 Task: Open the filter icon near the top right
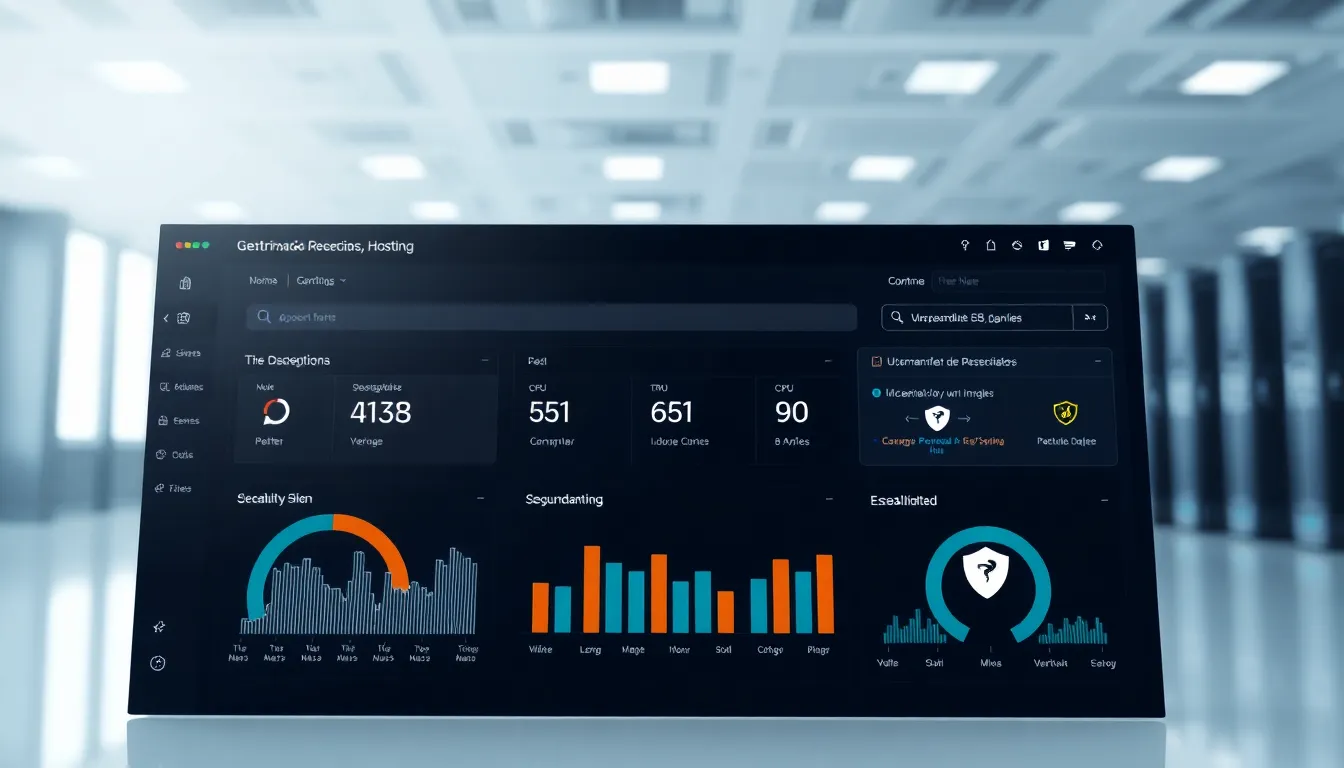coord(1070,244)
